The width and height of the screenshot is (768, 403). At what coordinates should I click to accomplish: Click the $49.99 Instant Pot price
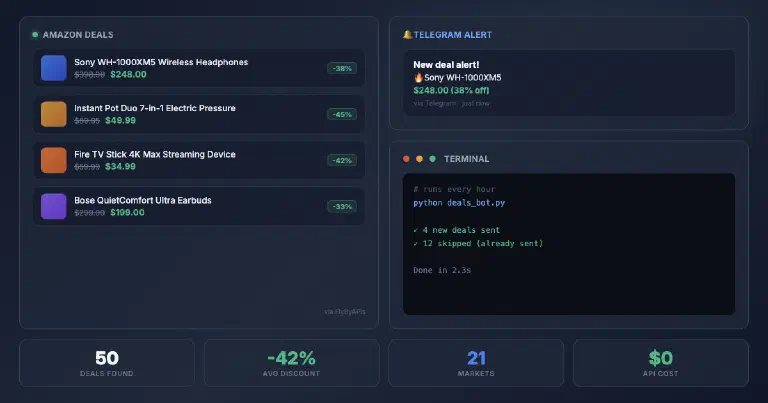[x=120, y=120]
